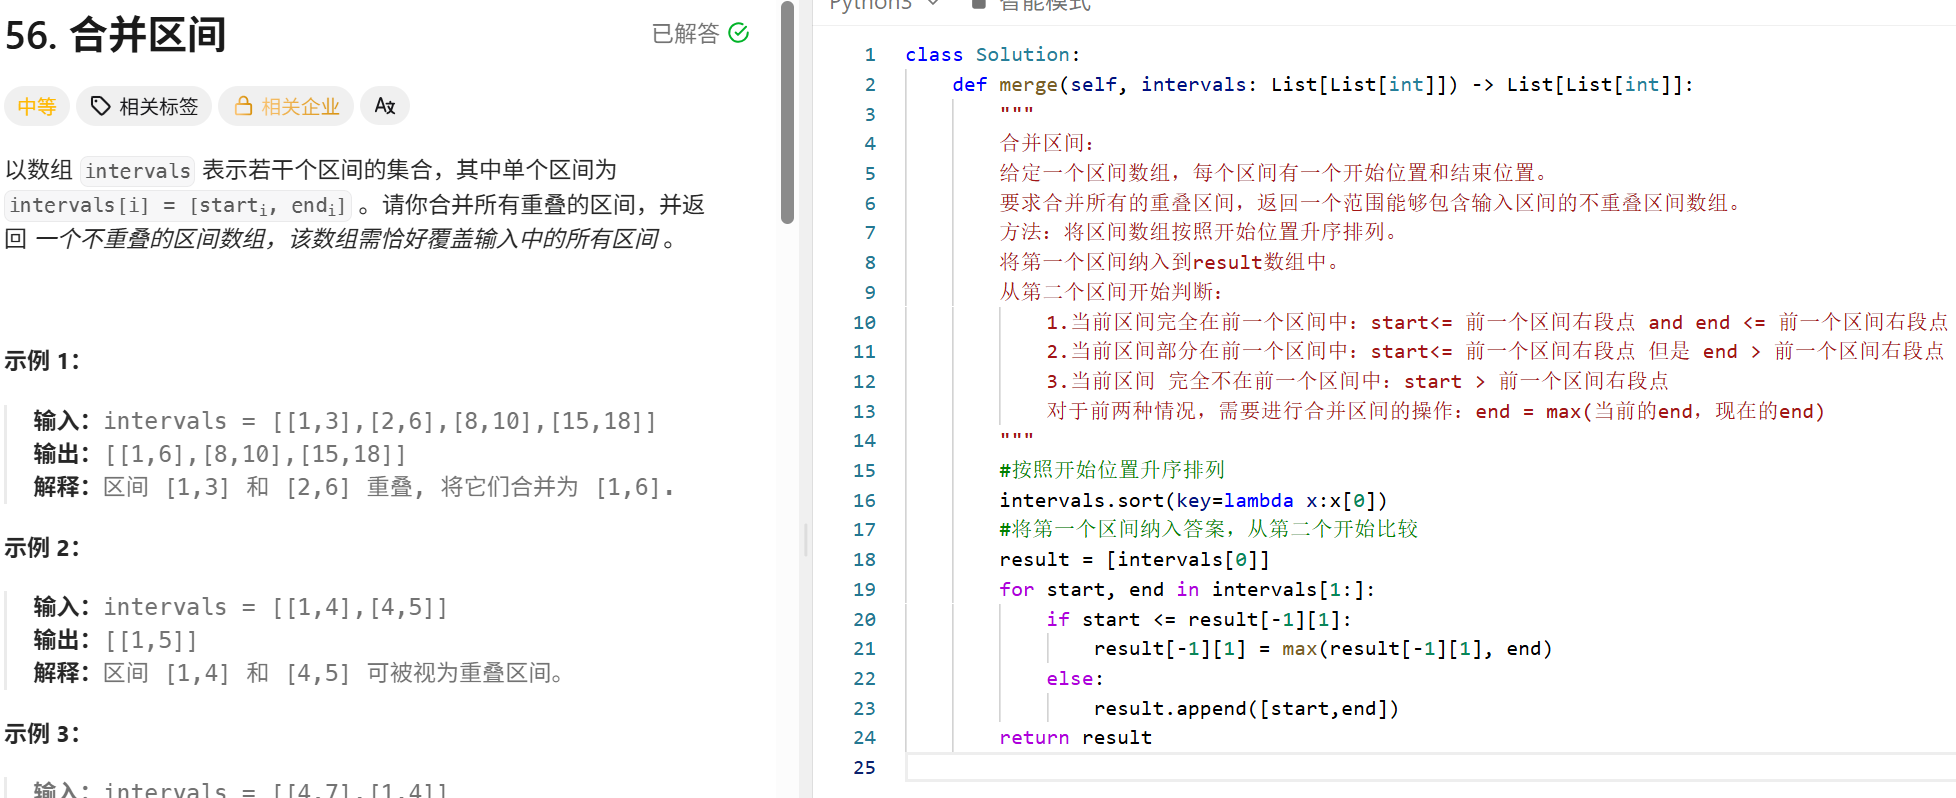
Task: Click the else: line in the code
Action: 1075,678
